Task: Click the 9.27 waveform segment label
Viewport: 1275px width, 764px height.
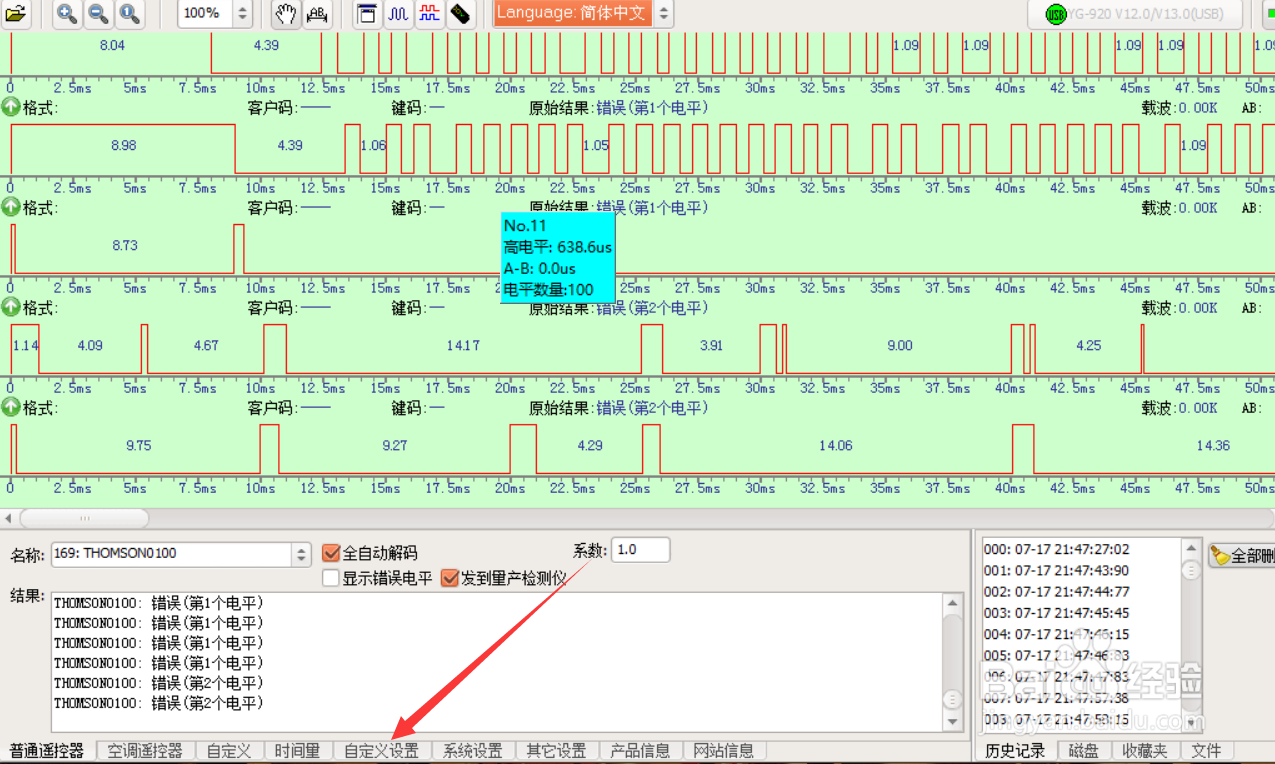Action: pyautogui.click(x=395, y=446)
